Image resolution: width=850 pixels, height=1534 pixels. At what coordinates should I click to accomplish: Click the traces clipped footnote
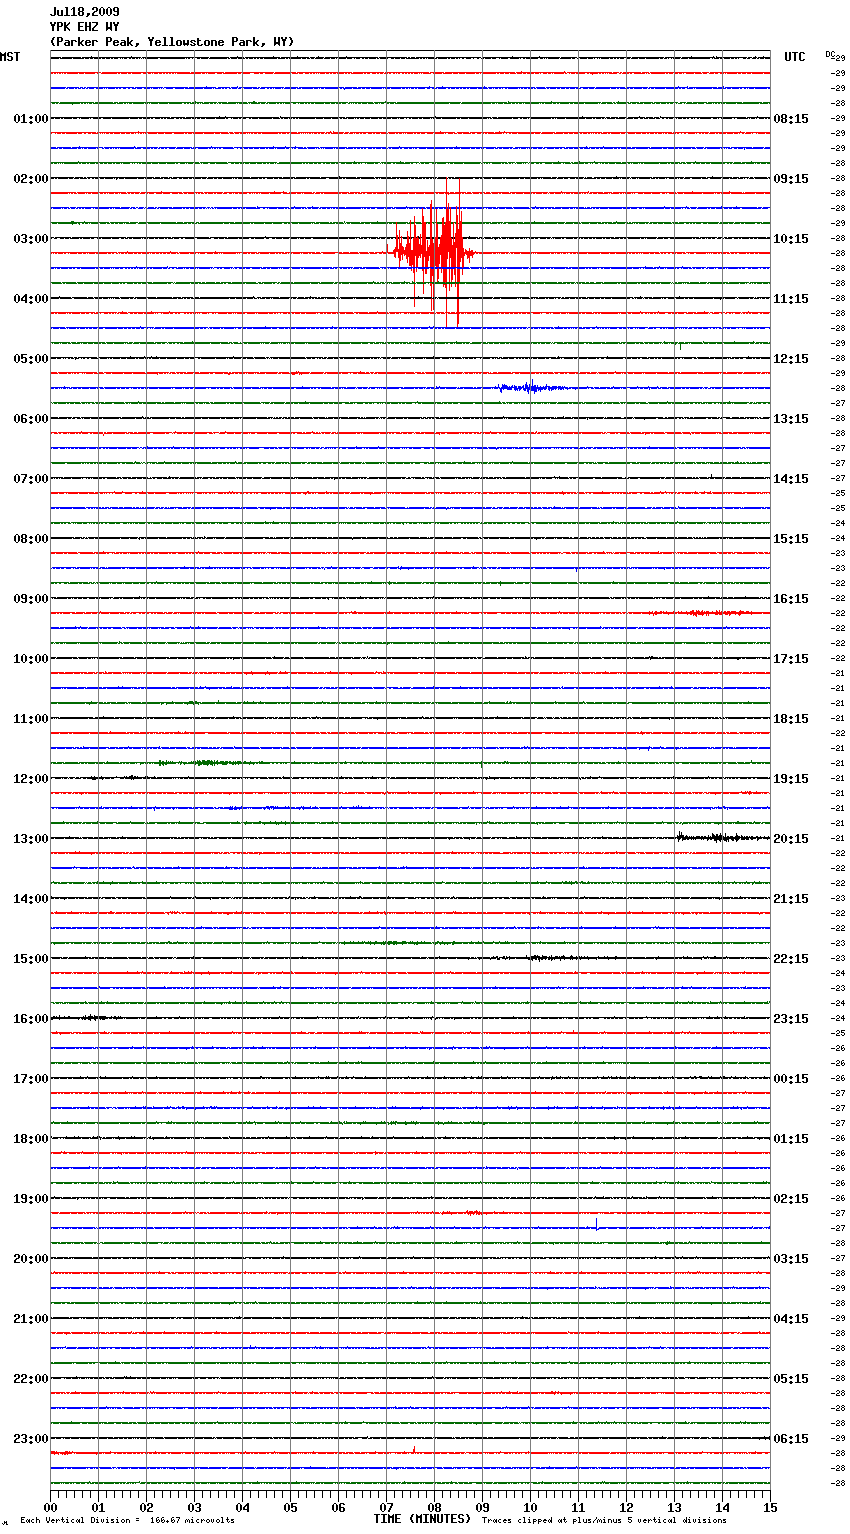(x=604, y=1520)
